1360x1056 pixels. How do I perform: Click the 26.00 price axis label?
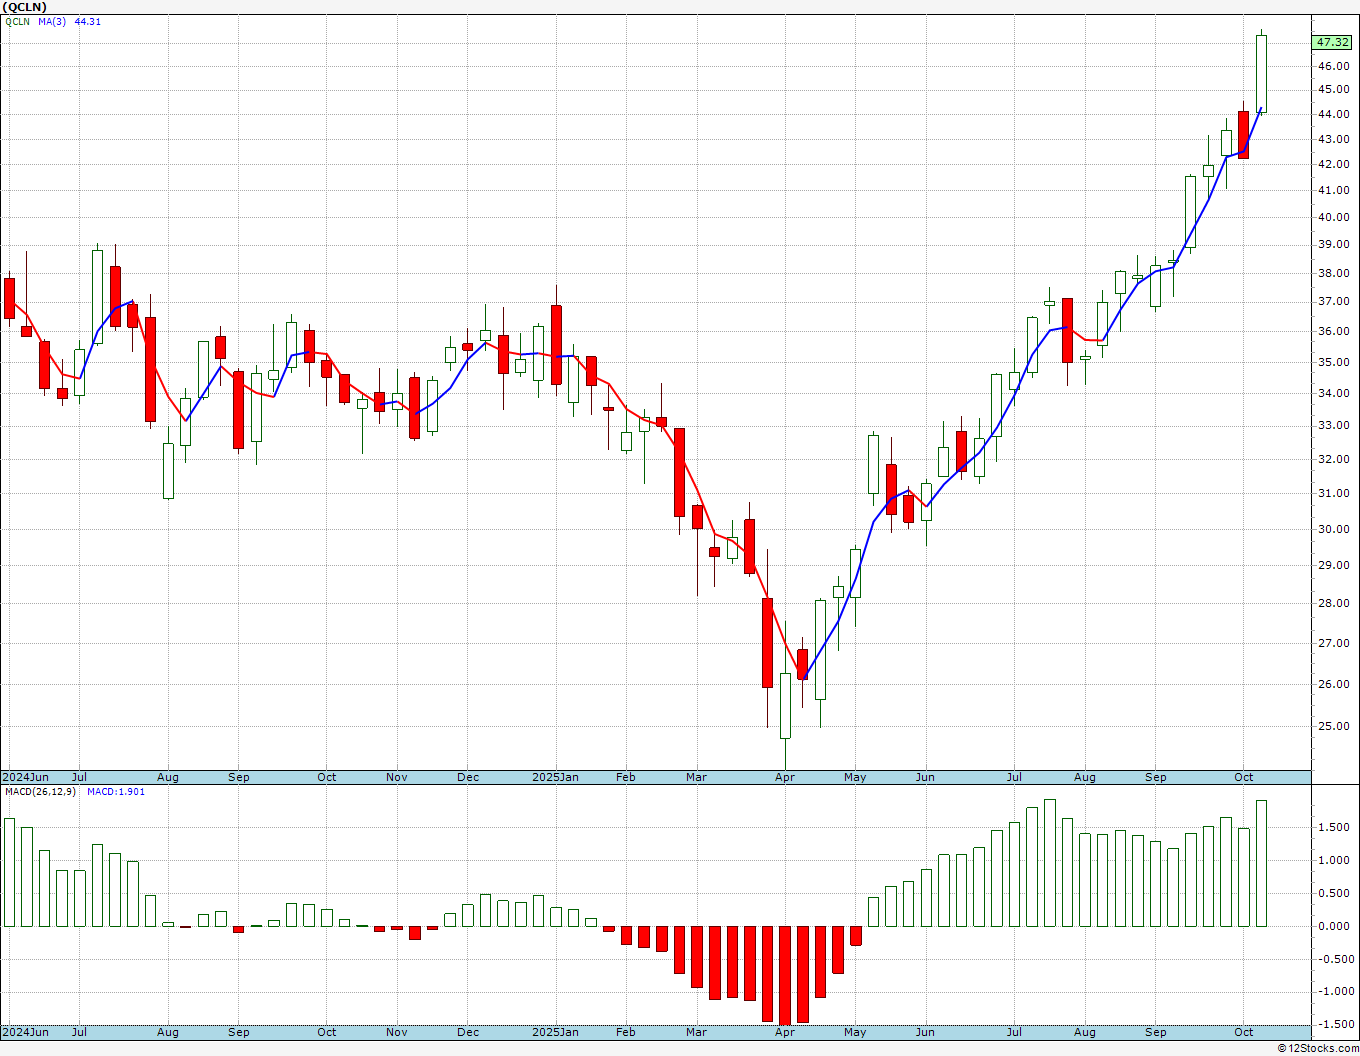[1332, 684]
